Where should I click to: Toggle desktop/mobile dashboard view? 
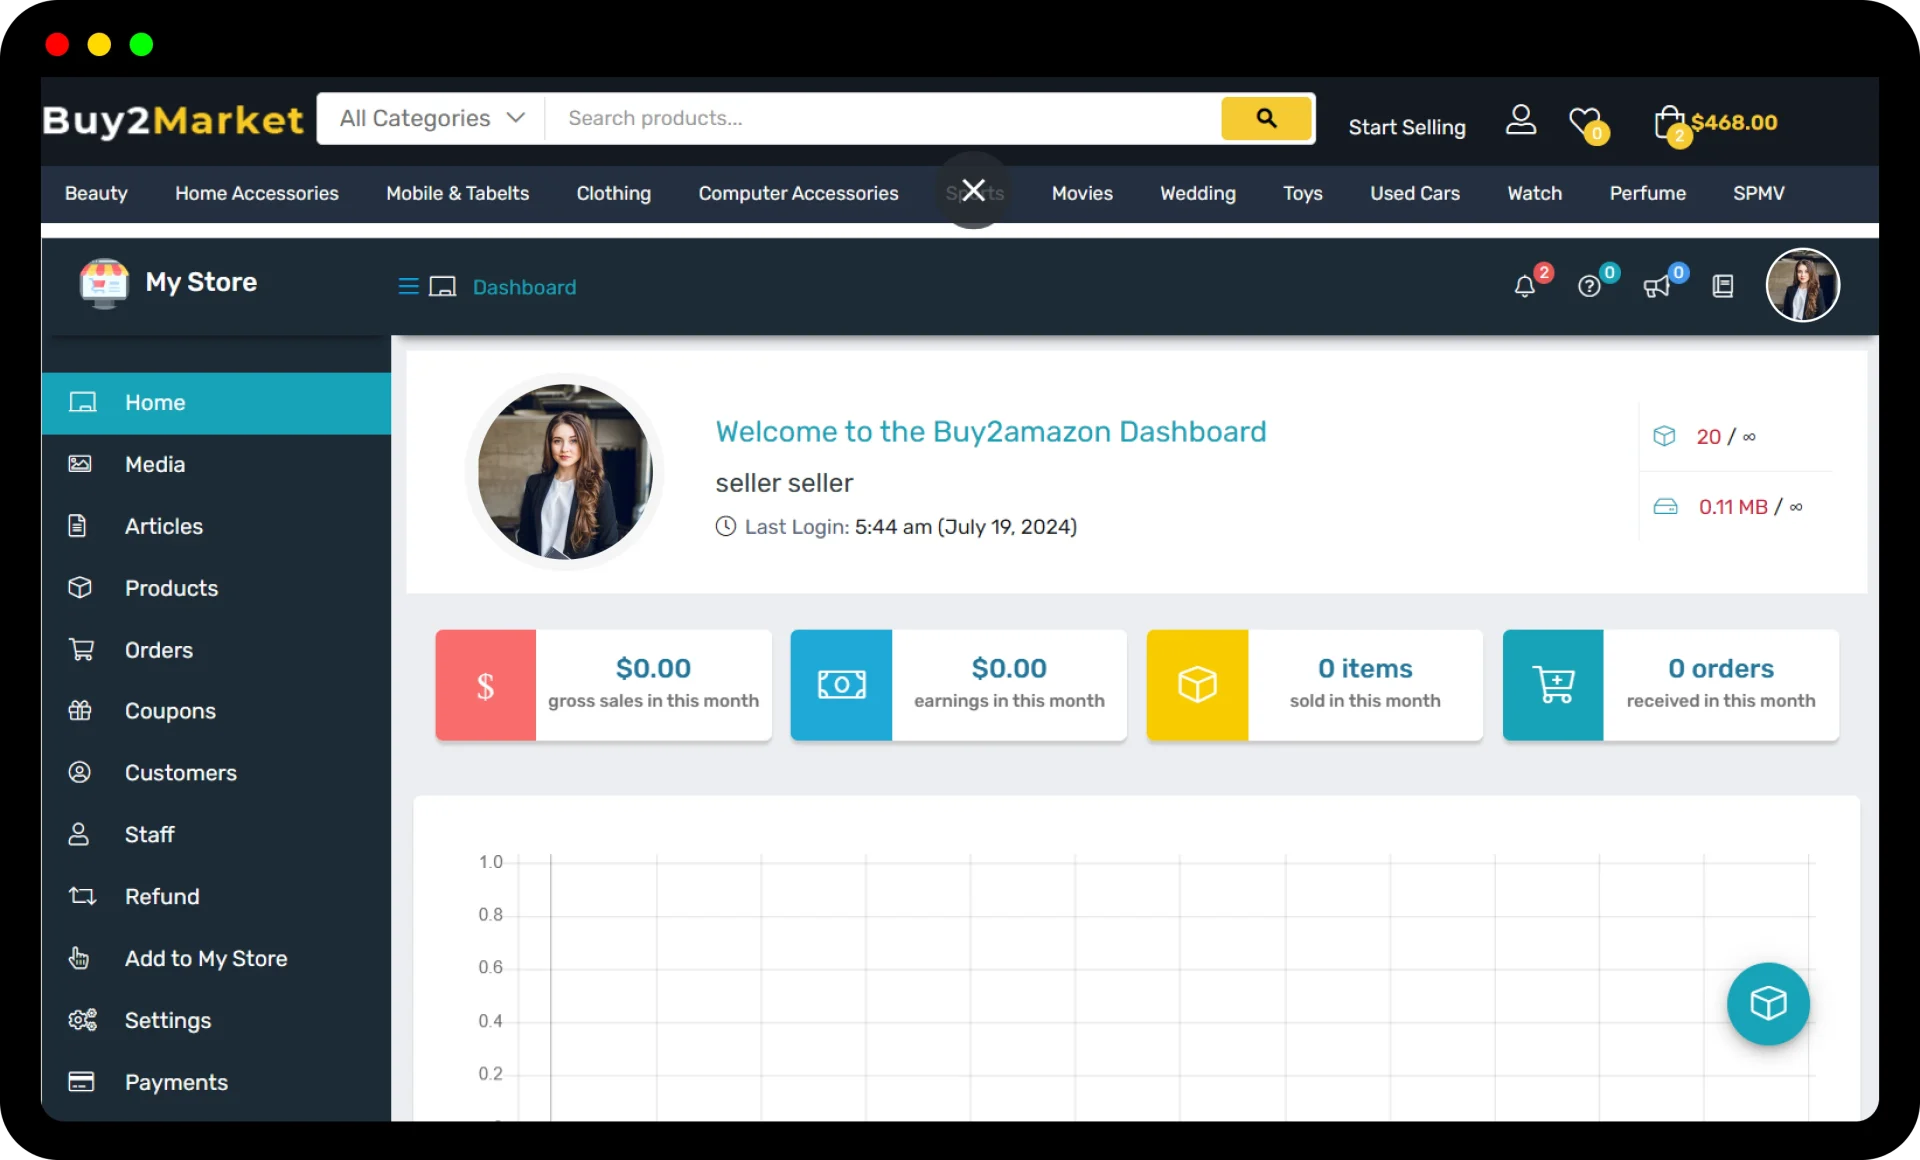(443, 287)
